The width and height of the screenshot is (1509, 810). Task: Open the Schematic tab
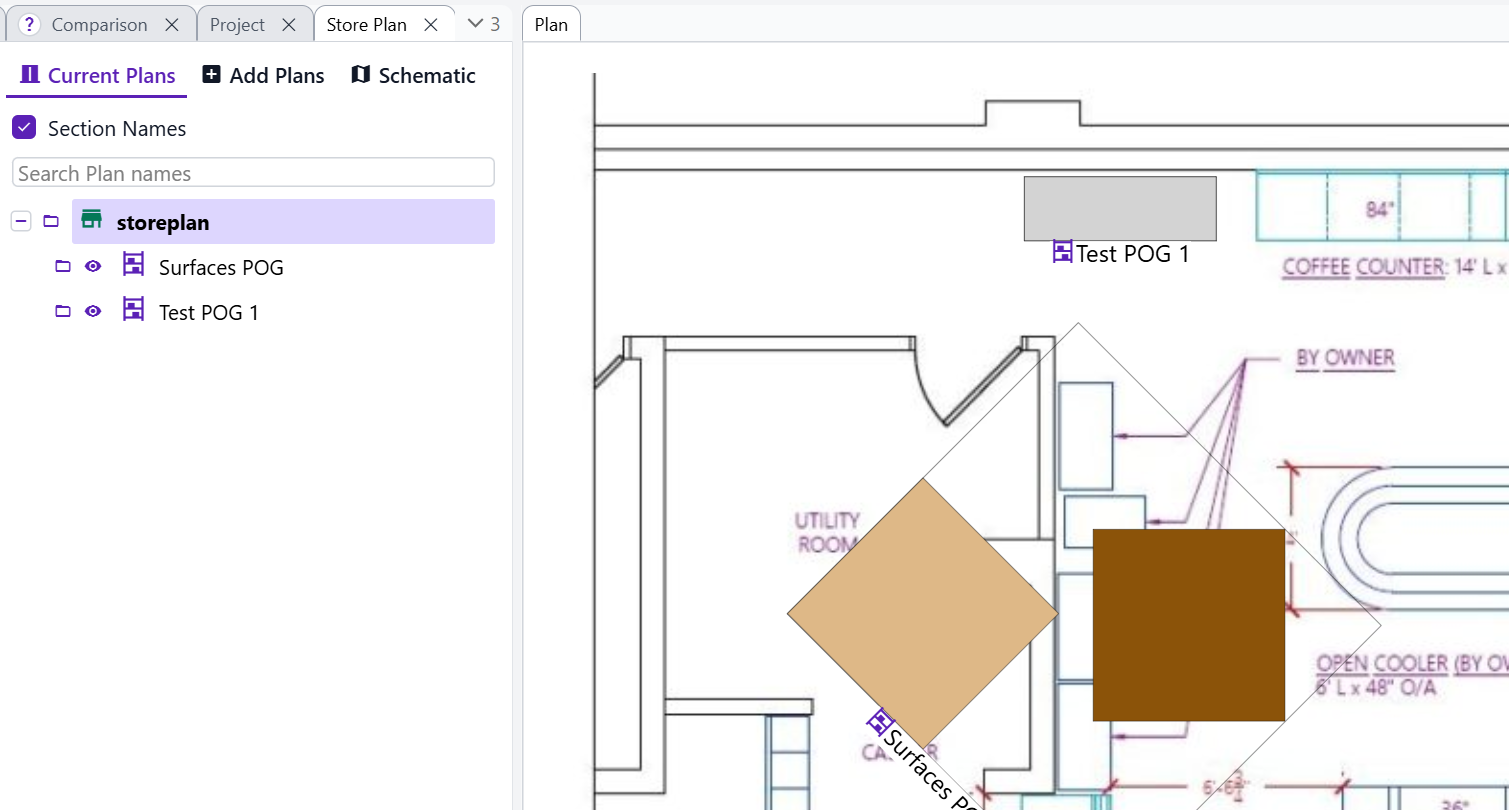pos(413,76)
